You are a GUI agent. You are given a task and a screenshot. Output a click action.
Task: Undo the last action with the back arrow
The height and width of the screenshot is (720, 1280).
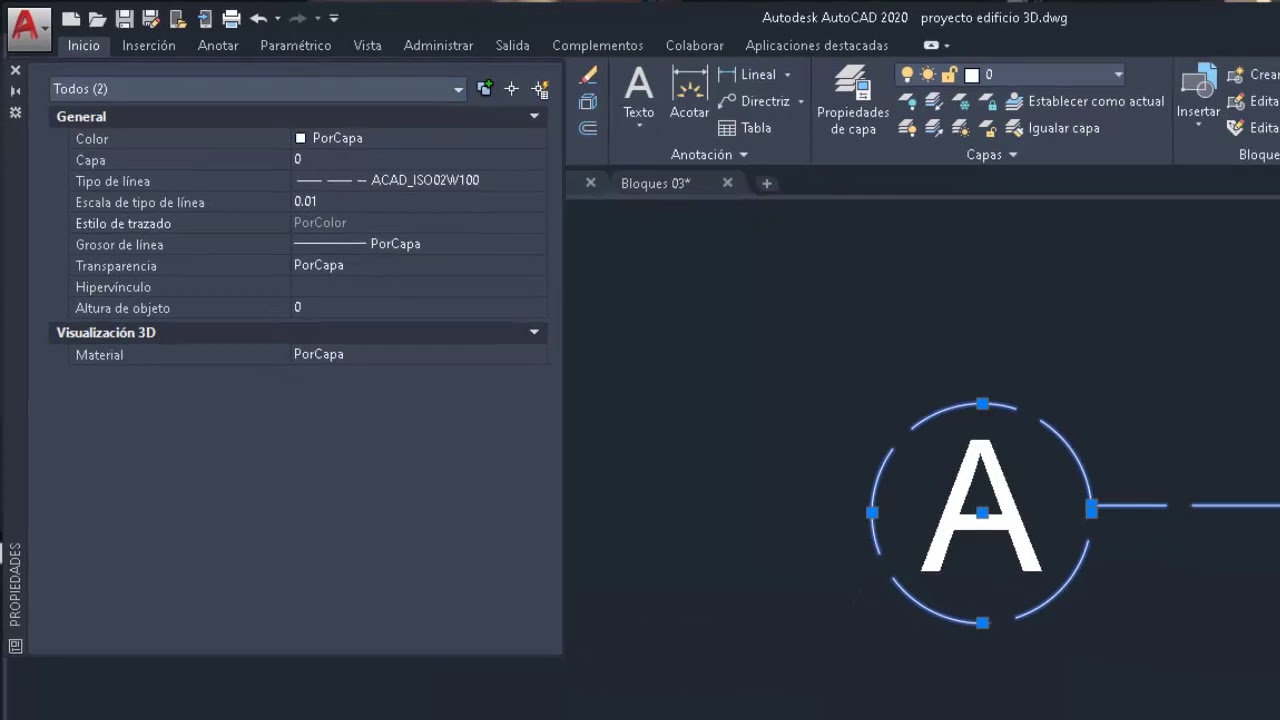click(259, 18)
